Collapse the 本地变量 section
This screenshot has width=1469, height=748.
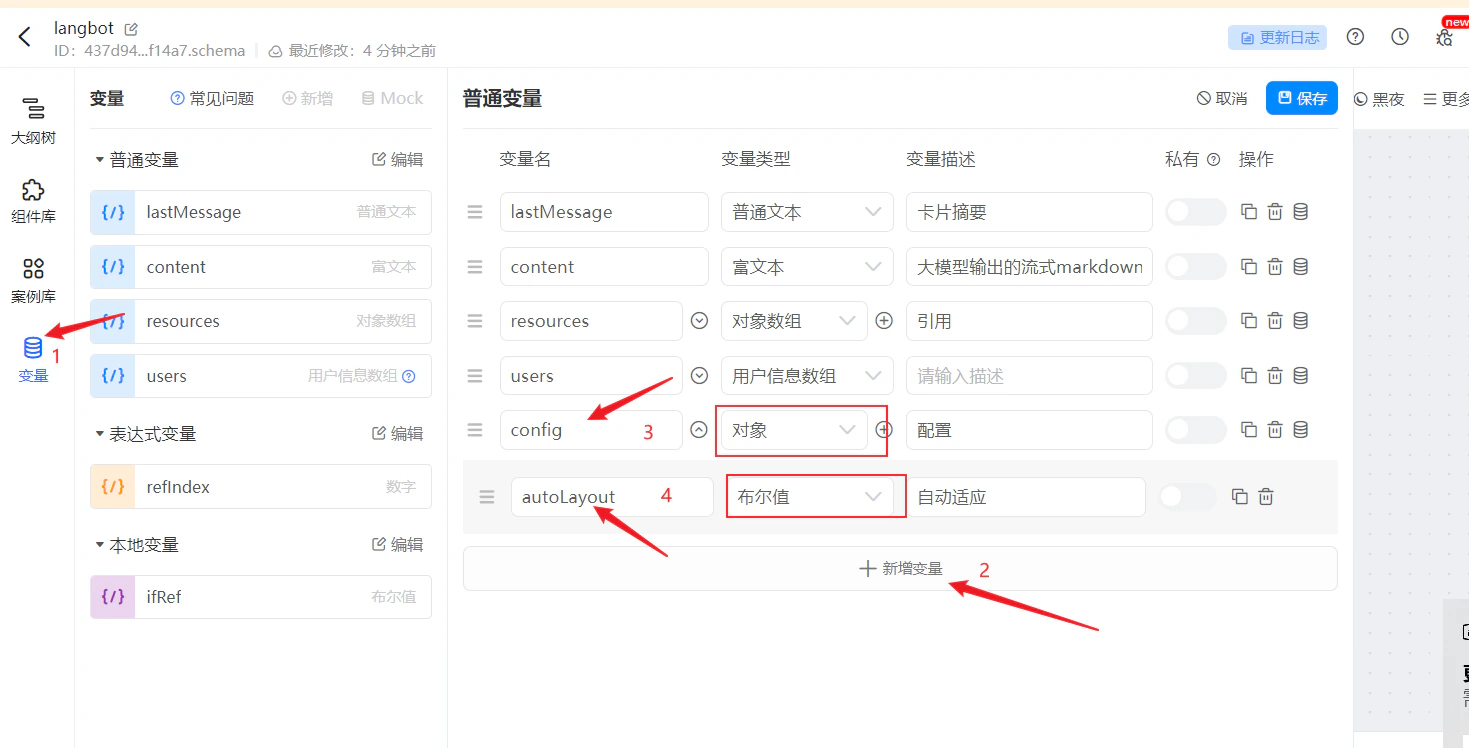pos(99,545)
